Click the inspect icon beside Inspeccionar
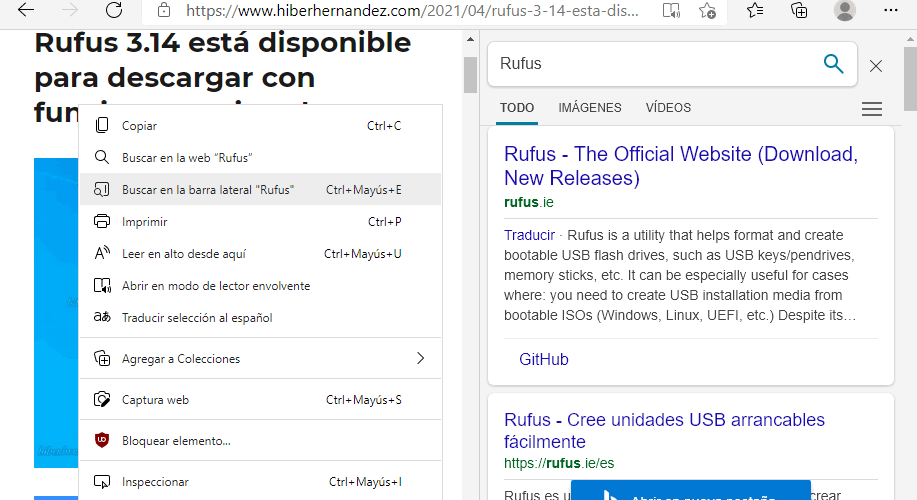This screenshot has width=917, height=500. pyautogui.click(x=102, y=481)
